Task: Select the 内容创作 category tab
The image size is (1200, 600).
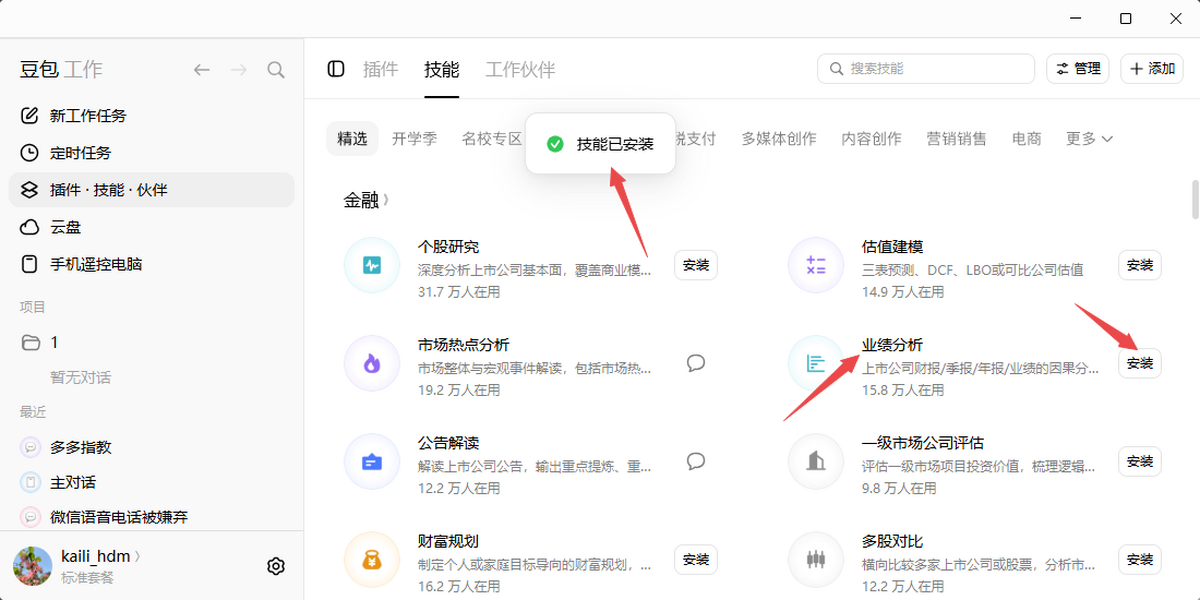Action: point(871,139)
